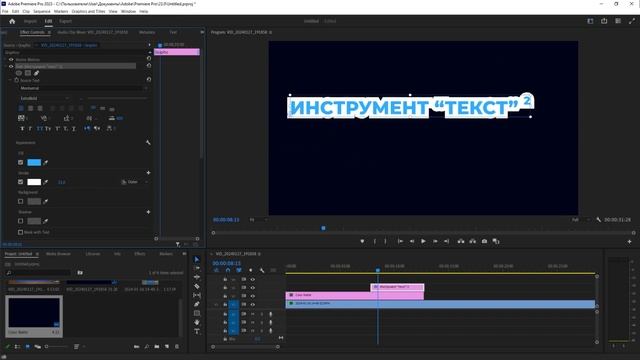Open the Program monitor zoom Fit dropdown
This screenshot has height=360, width=640.
pos(258,220)
